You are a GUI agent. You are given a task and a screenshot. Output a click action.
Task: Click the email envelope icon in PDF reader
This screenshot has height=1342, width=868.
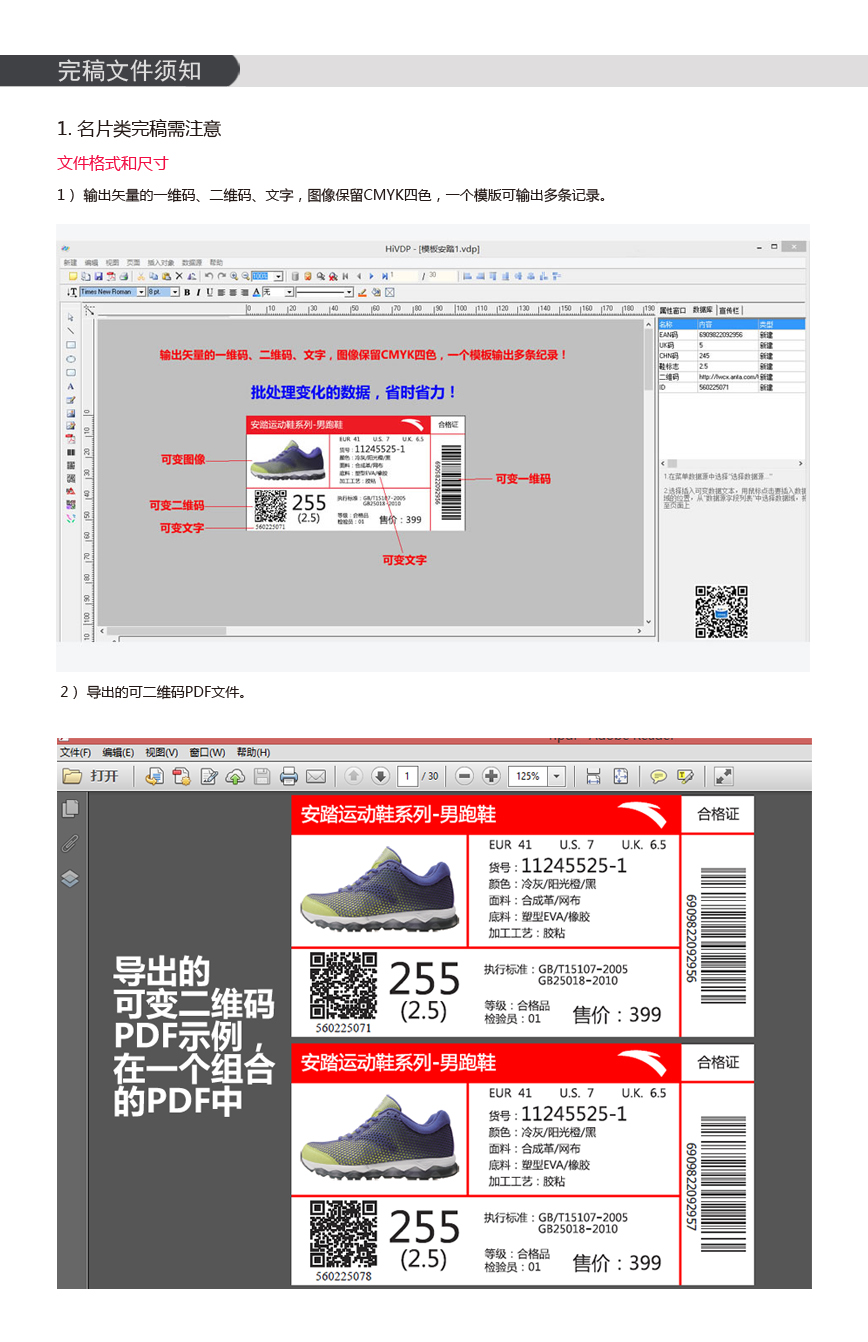pos(316,776)
